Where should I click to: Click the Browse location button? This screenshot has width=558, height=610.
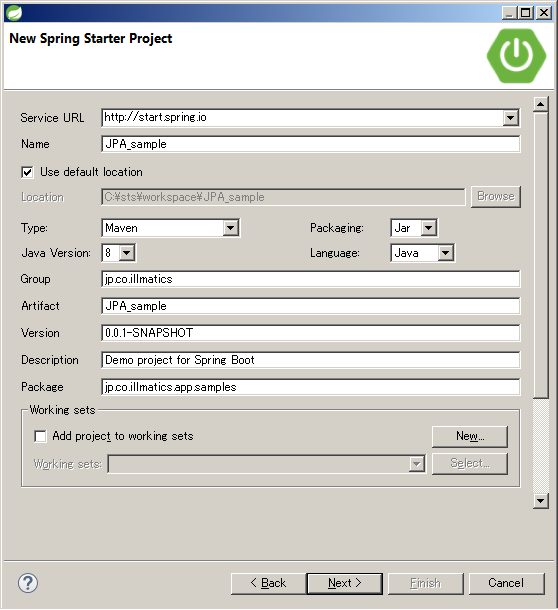coord(496,196)
